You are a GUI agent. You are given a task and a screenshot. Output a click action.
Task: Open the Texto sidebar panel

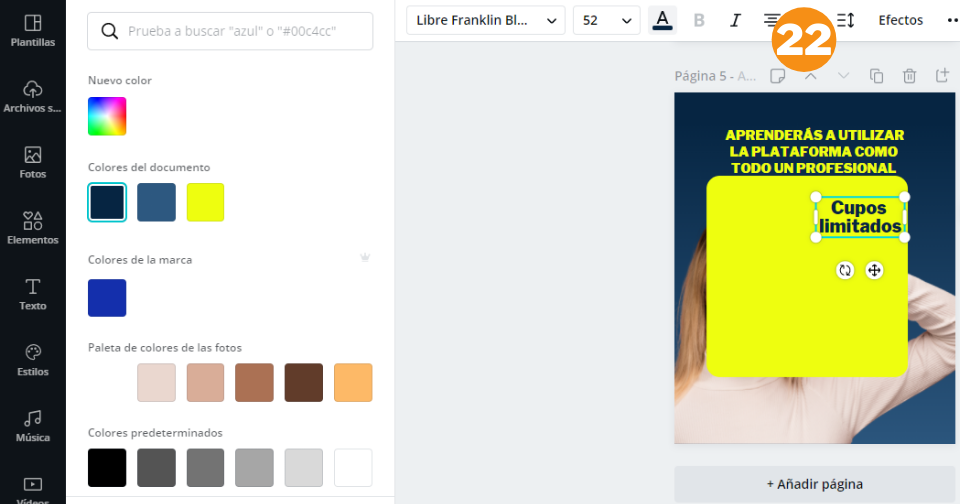coord(32,295)
